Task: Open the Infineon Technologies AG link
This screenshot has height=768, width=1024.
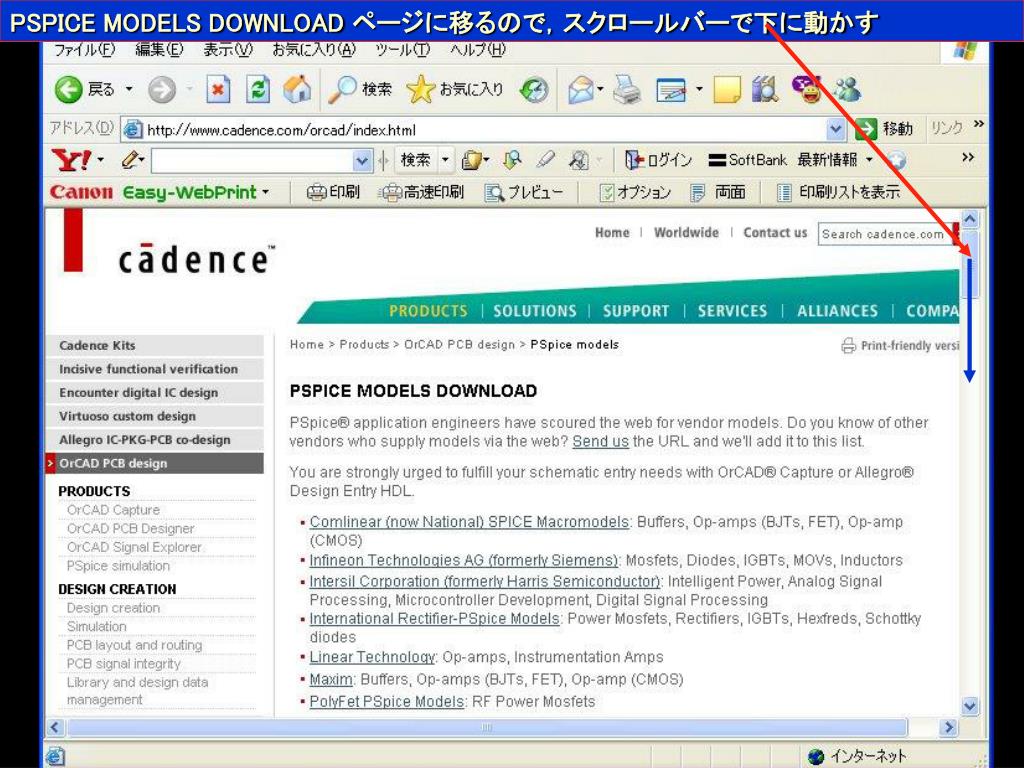Action: click(463, 560)
